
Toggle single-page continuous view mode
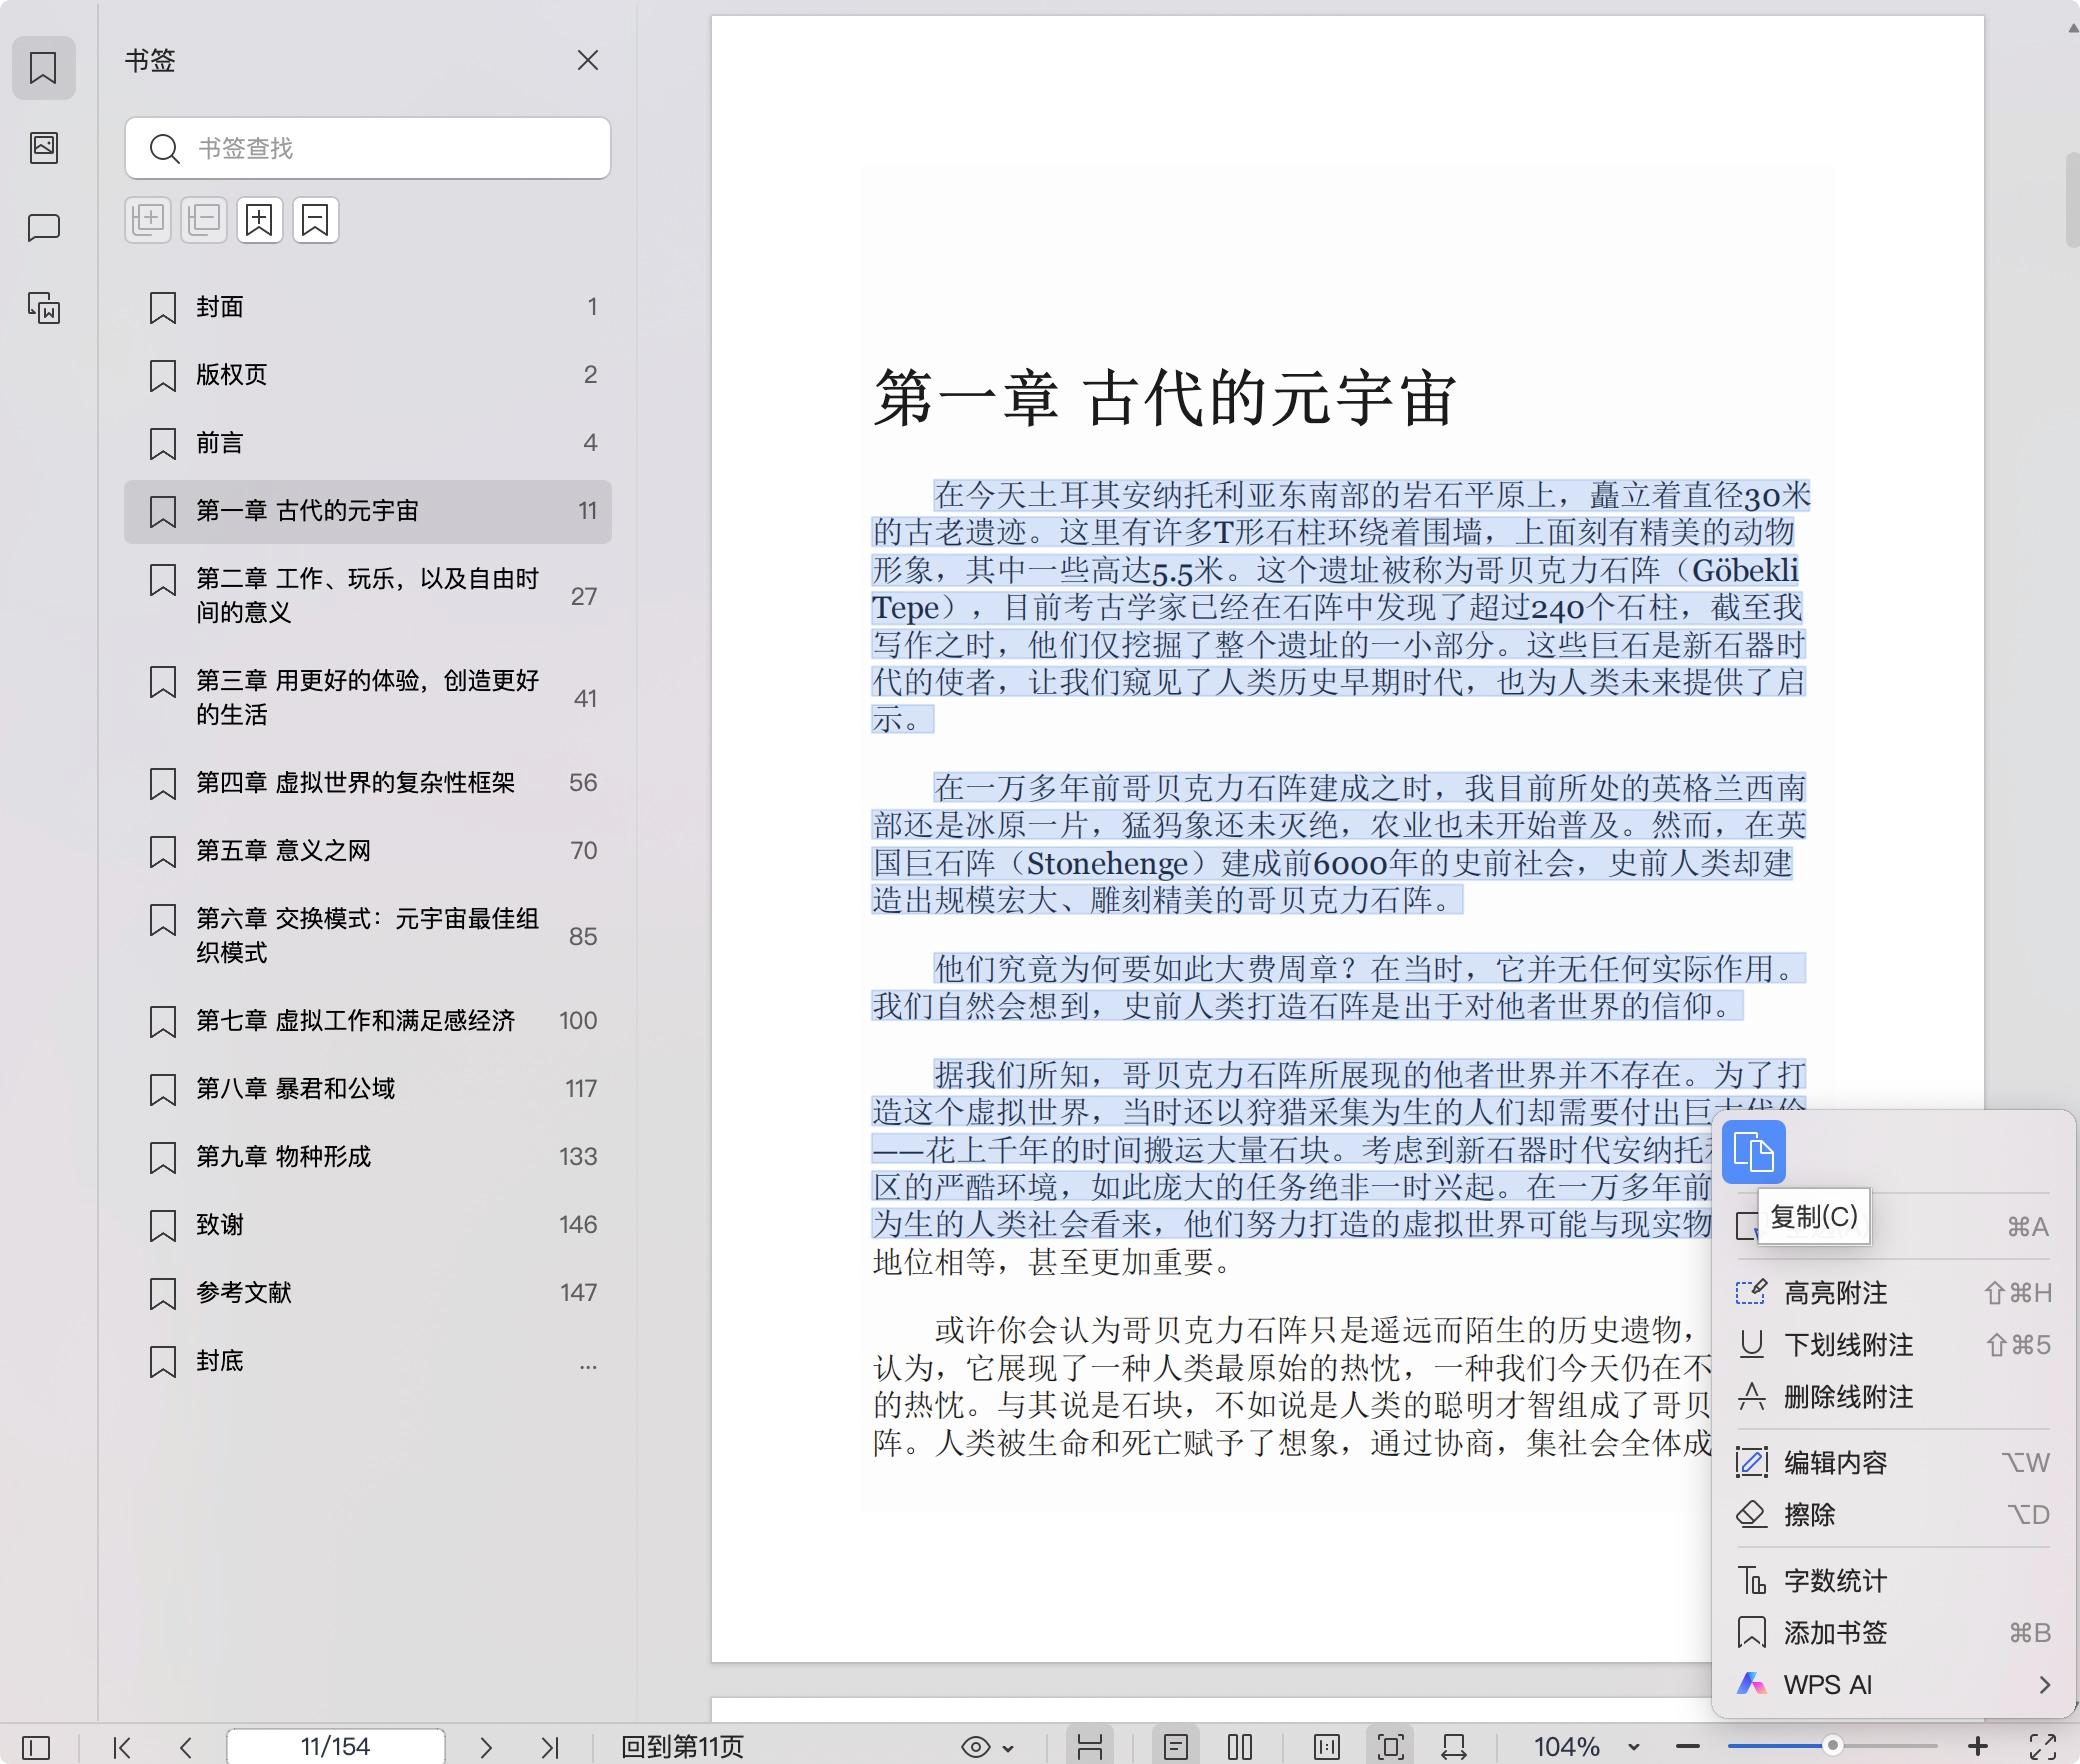point(1176,1747)
